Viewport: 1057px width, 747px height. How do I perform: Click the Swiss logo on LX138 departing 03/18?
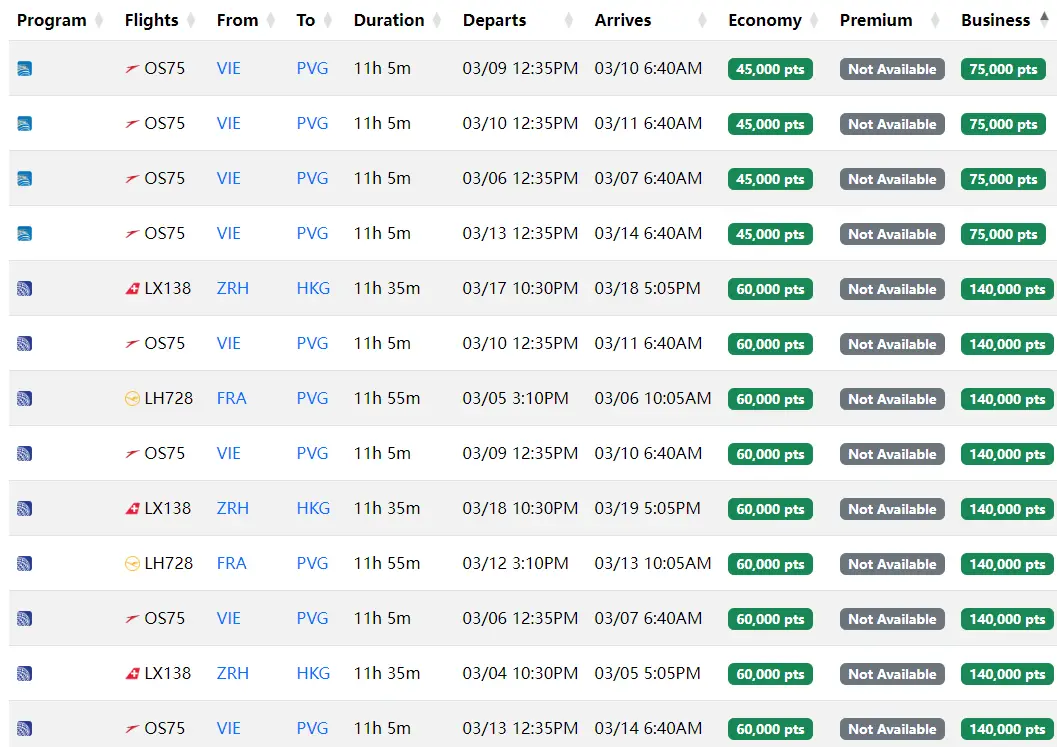click(x=132, y=509)
